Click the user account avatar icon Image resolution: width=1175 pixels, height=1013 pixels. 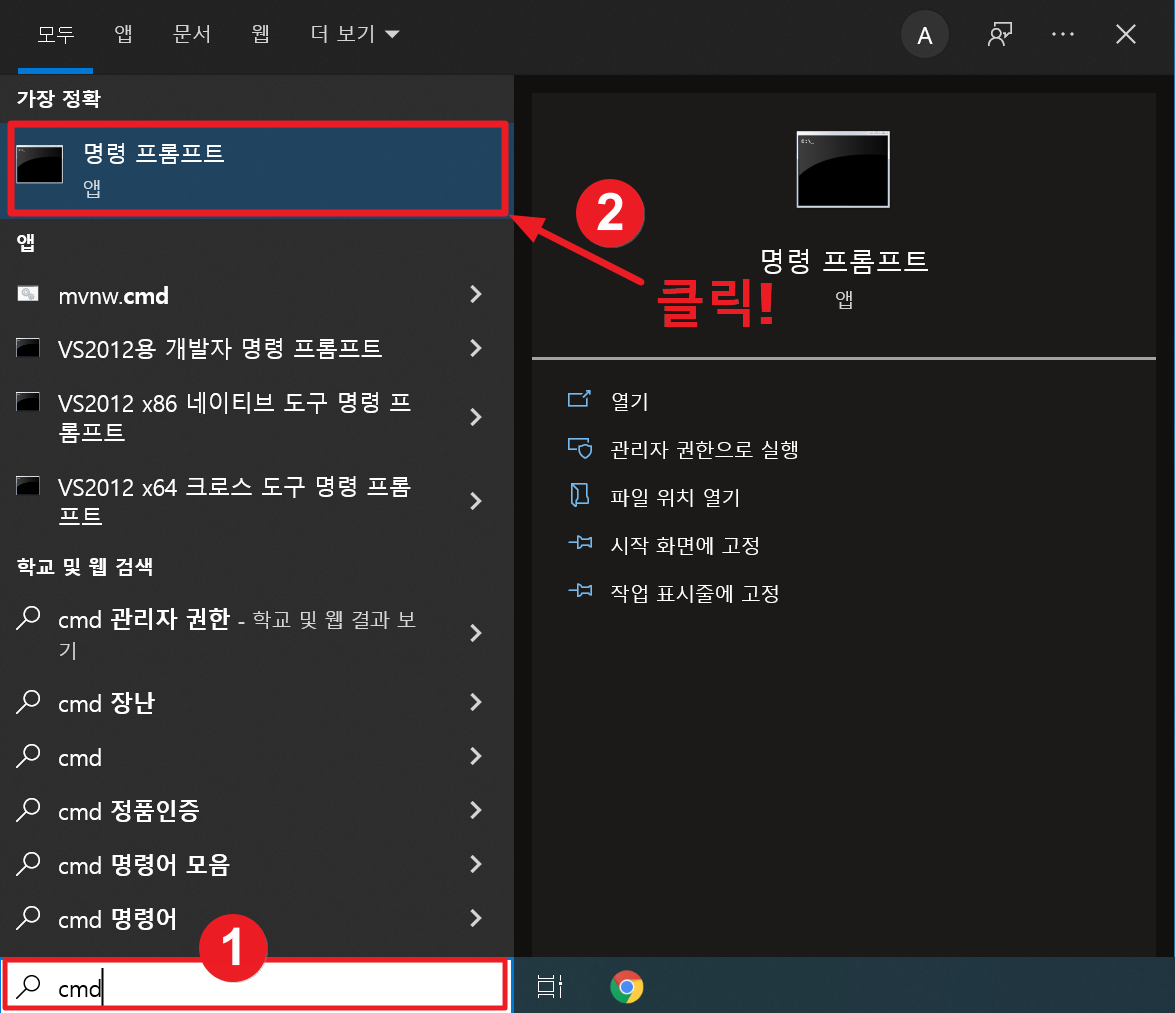[x=924, y=34]
